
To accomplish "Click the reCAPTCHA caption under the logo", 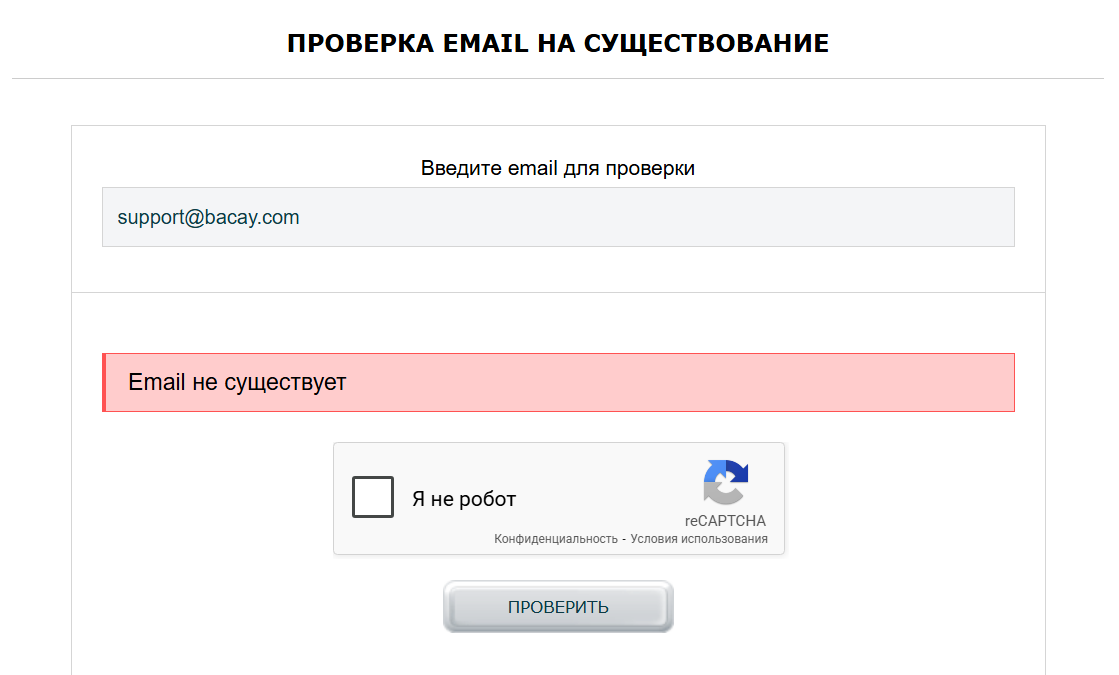I will pos(725,521).
